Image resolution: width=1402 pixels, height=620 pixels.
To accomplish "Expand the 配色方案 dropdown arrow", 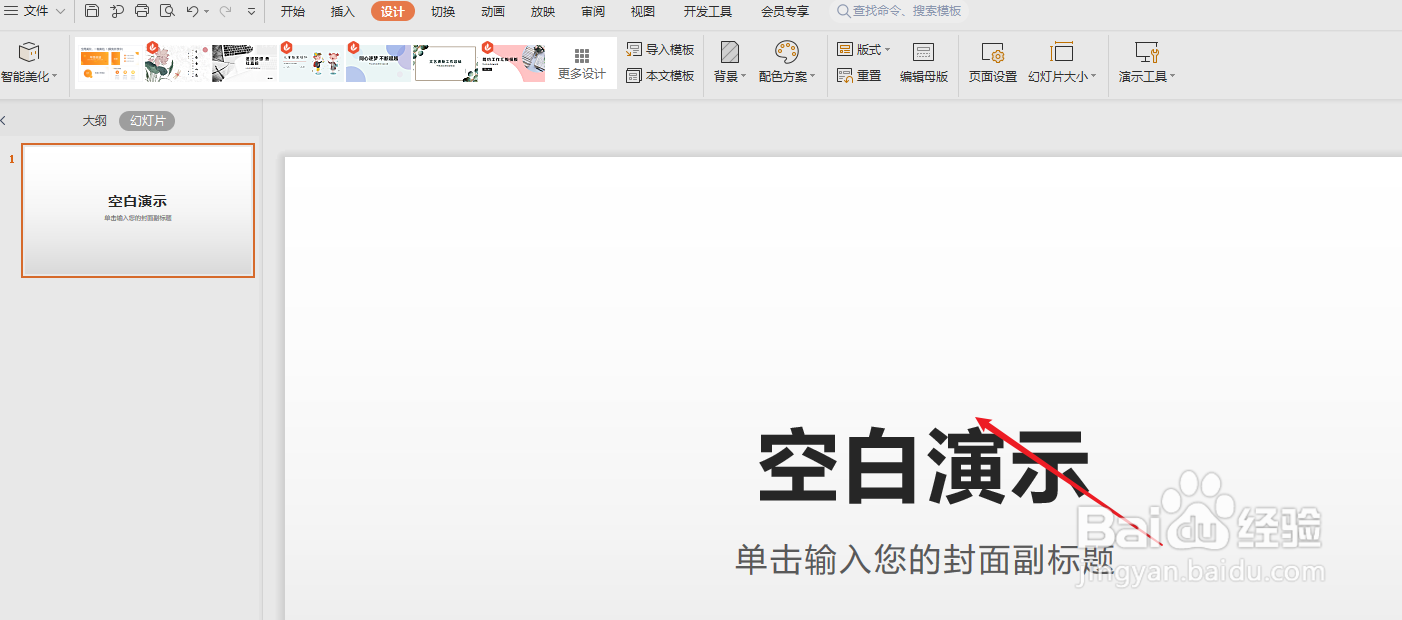I will [x=813, y=77].
